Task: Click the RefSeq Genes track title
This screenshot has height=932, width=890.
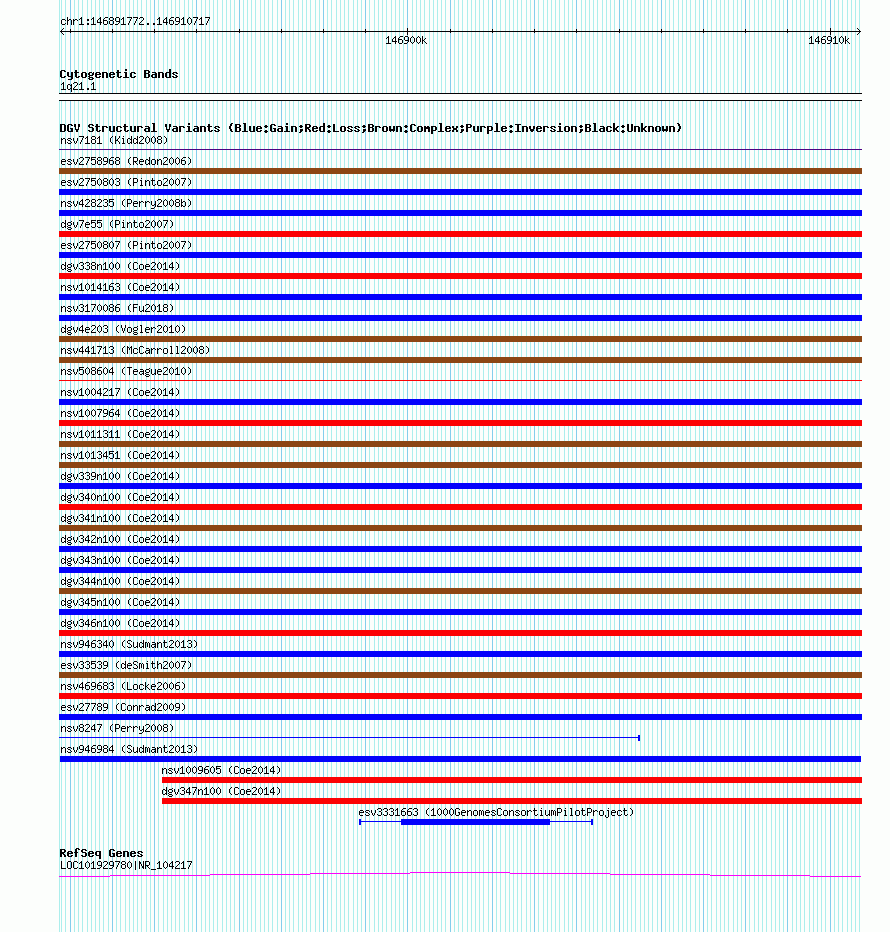Action: (x=101, y=853)
